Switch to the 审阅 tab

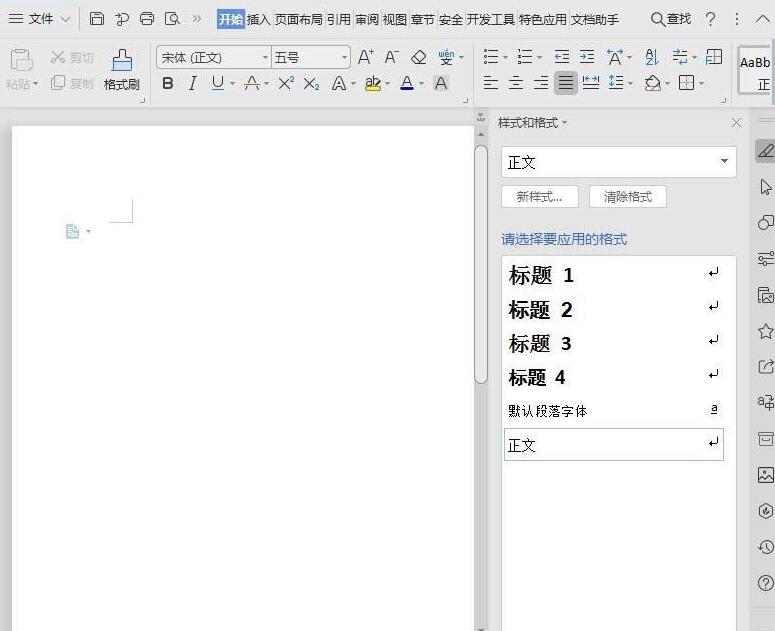367,19
